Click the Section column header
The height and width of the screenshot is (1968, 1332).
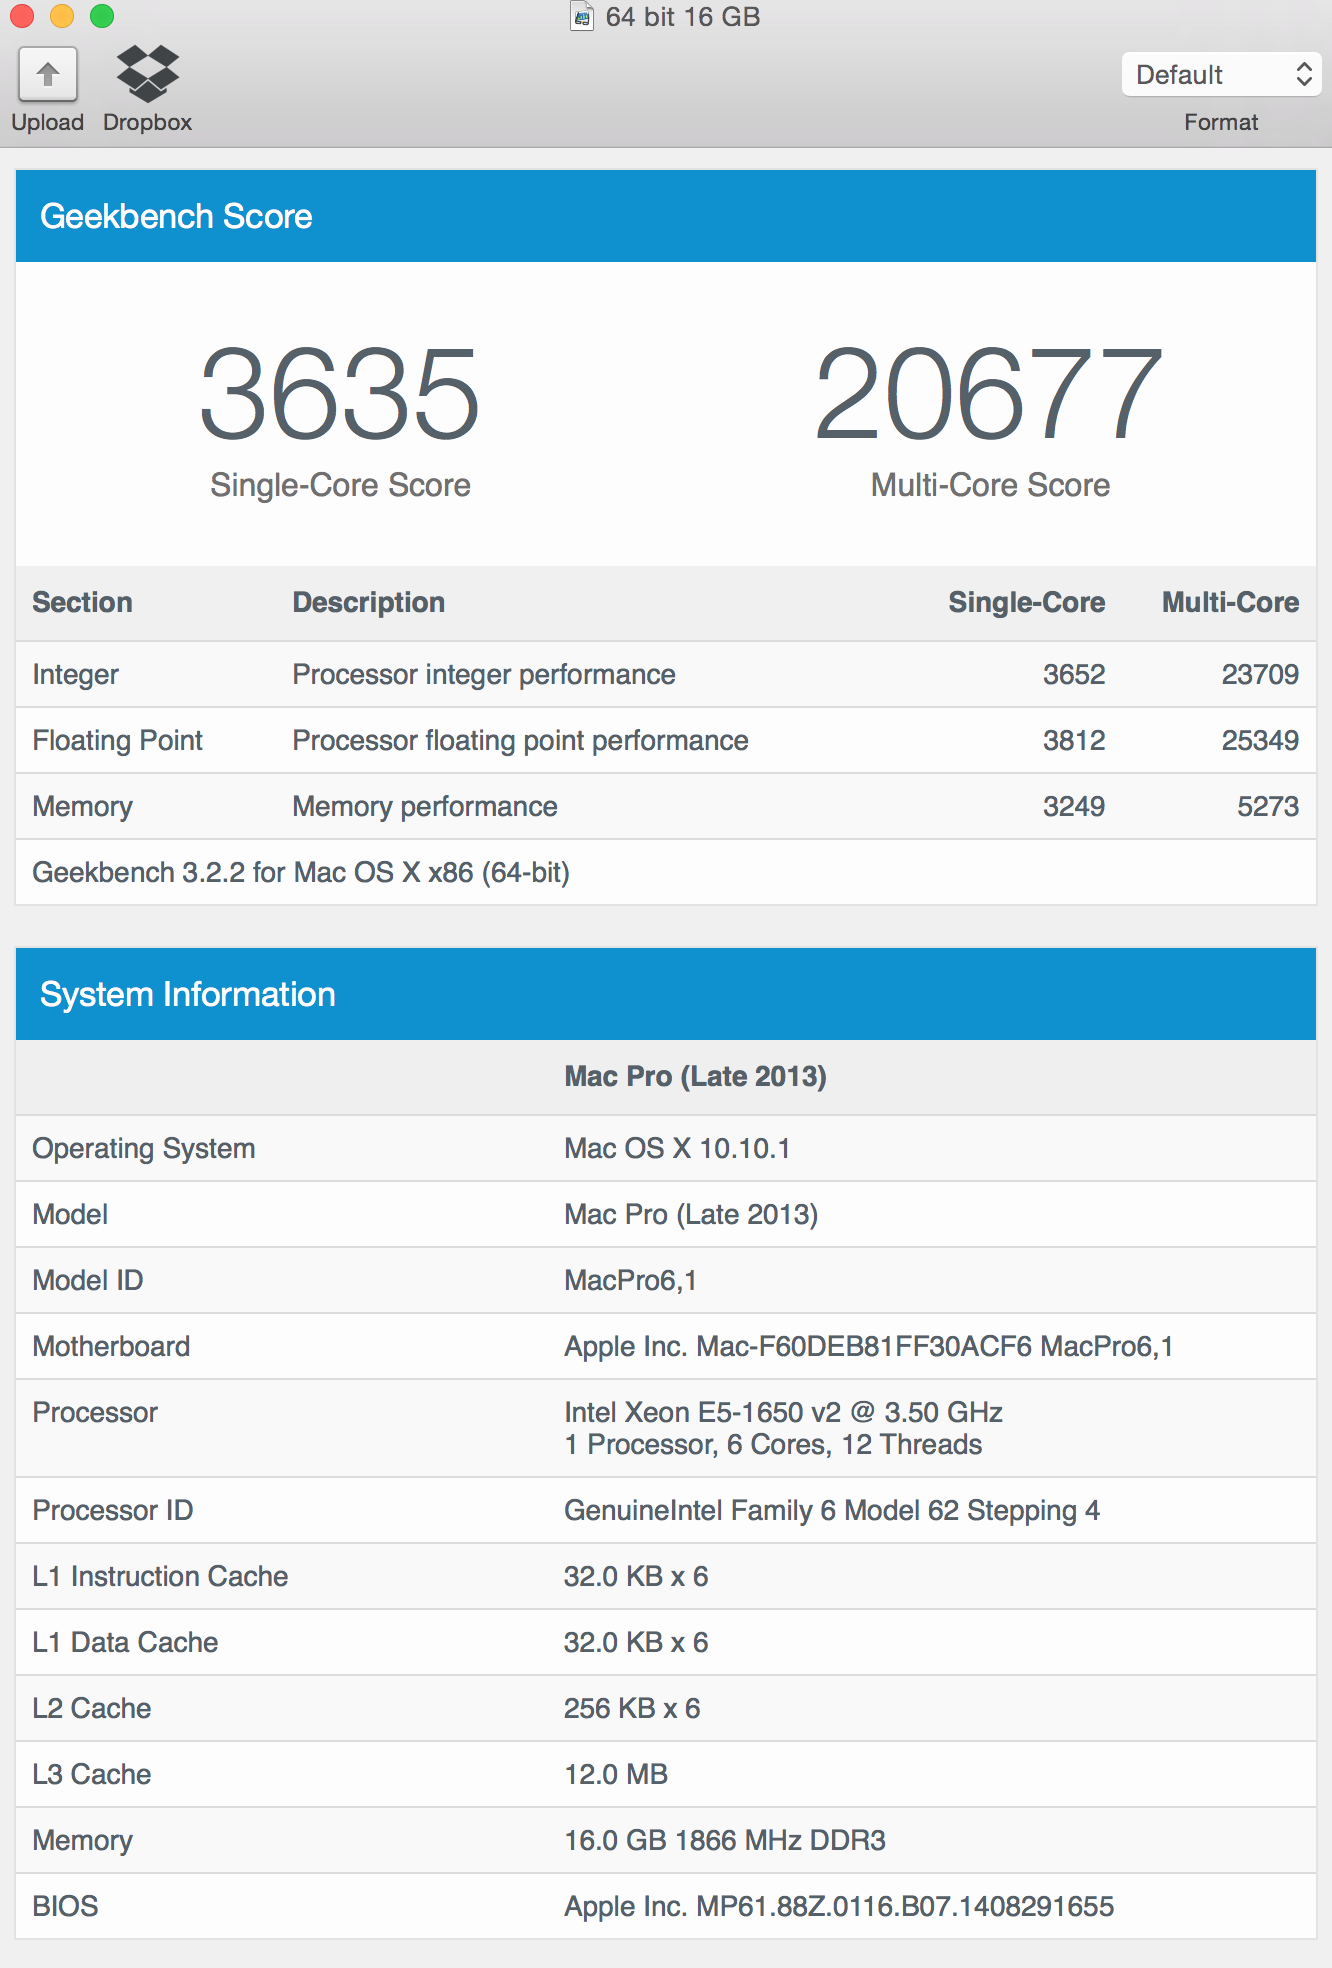coord(82,602)
